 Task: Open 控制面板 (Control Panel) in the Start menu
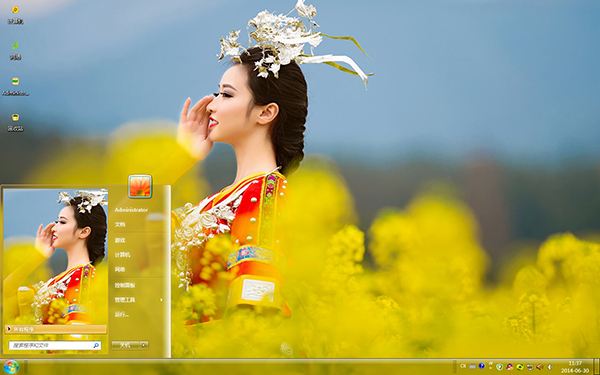tap(125, 285)
